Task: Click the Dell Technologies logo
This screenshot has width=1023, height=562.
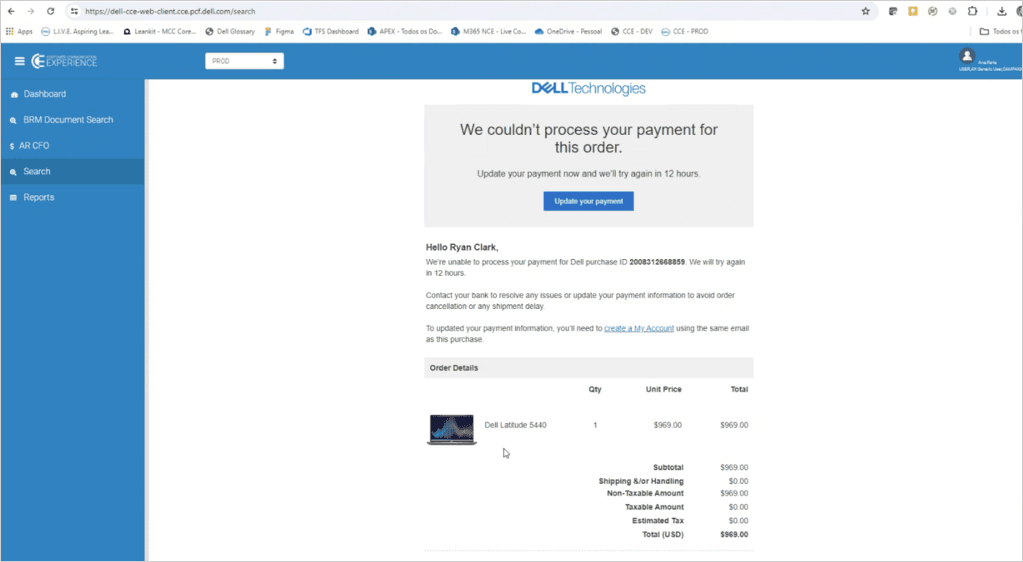Action: [588, 88]
